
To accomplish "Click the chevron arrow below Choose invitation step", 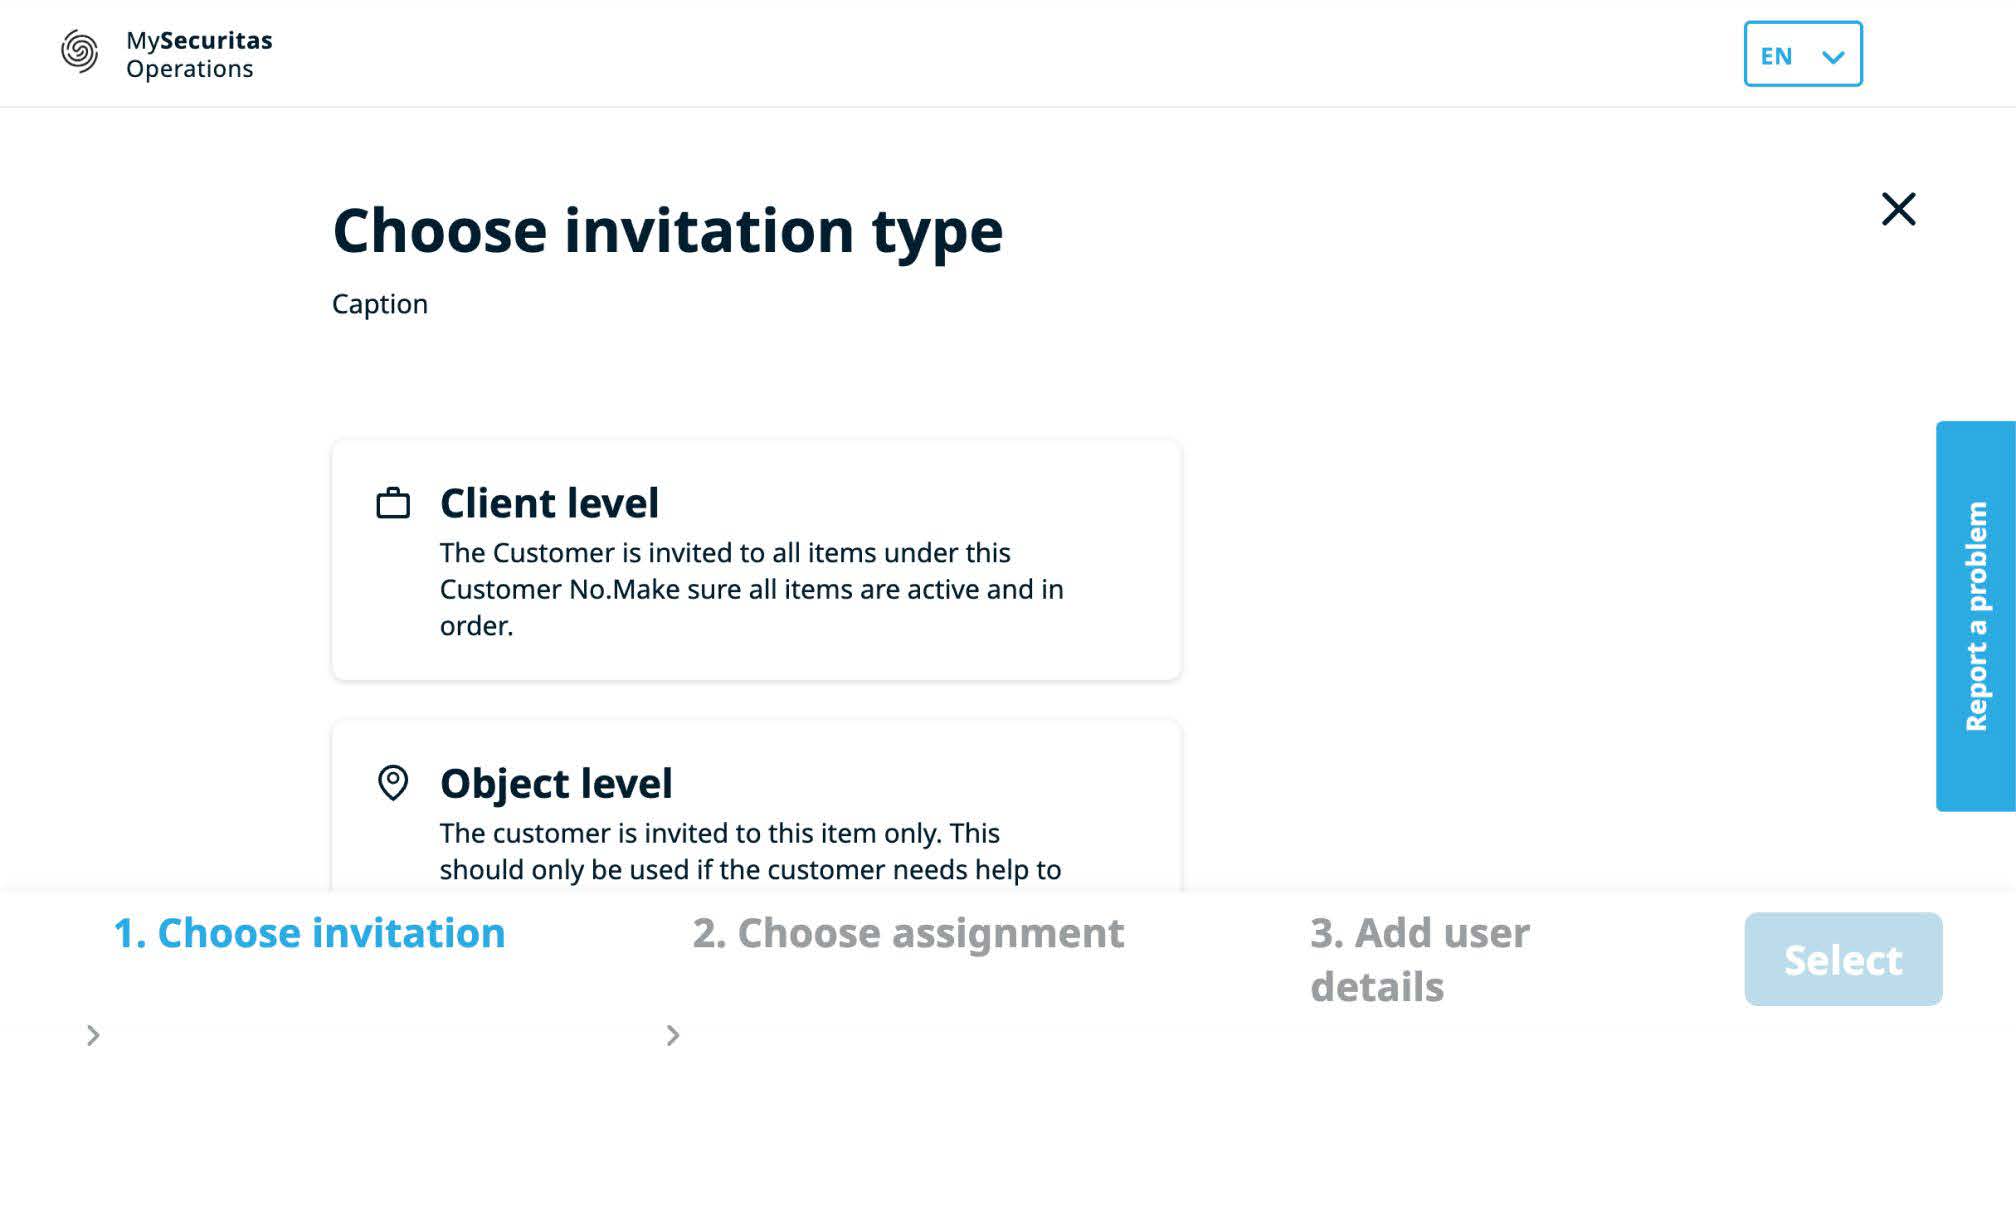I will pos(93,1035).
